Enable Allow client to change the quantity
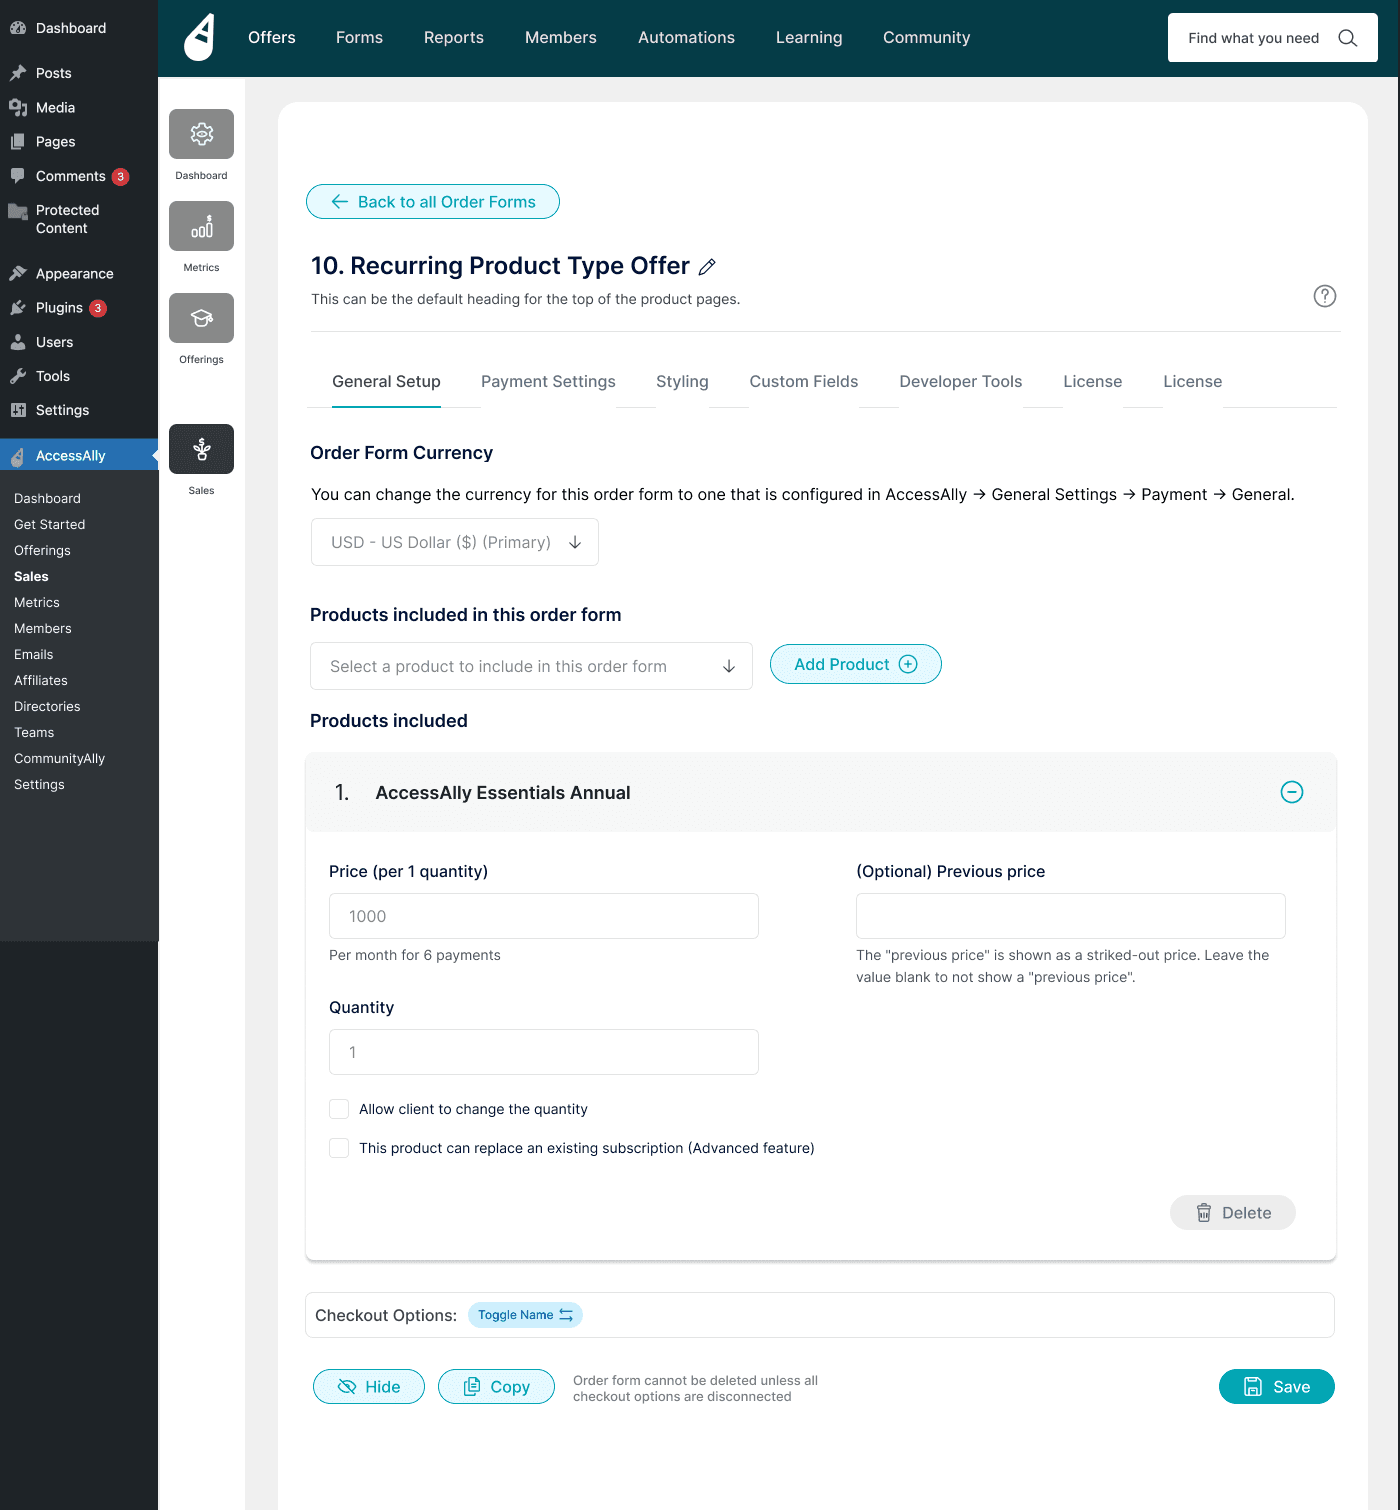Viewport: 1400px width, 1510px height. (339, 1109)
